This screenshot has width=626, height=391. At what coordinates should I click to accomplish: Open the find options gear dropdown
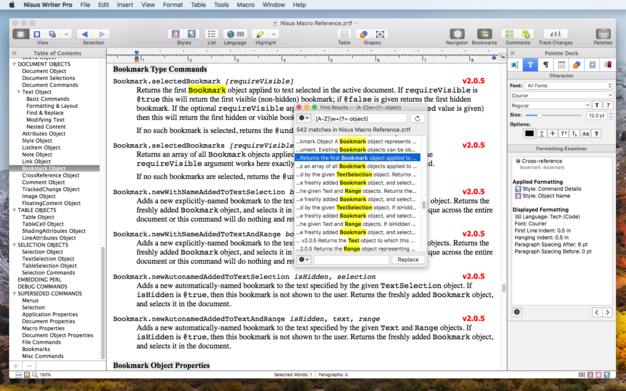[x=303, y=118]
